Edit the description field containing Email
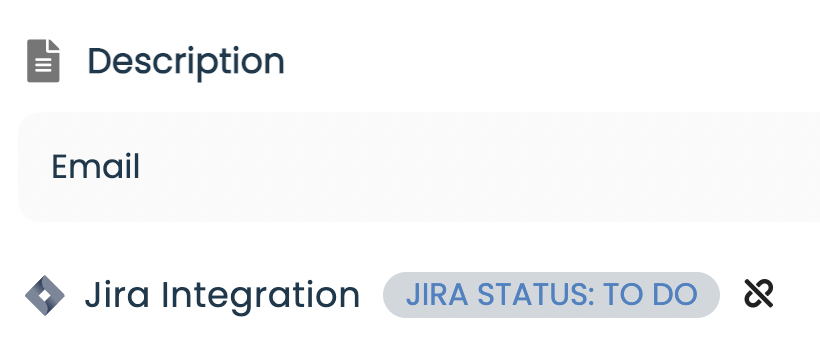 (419, 167)
